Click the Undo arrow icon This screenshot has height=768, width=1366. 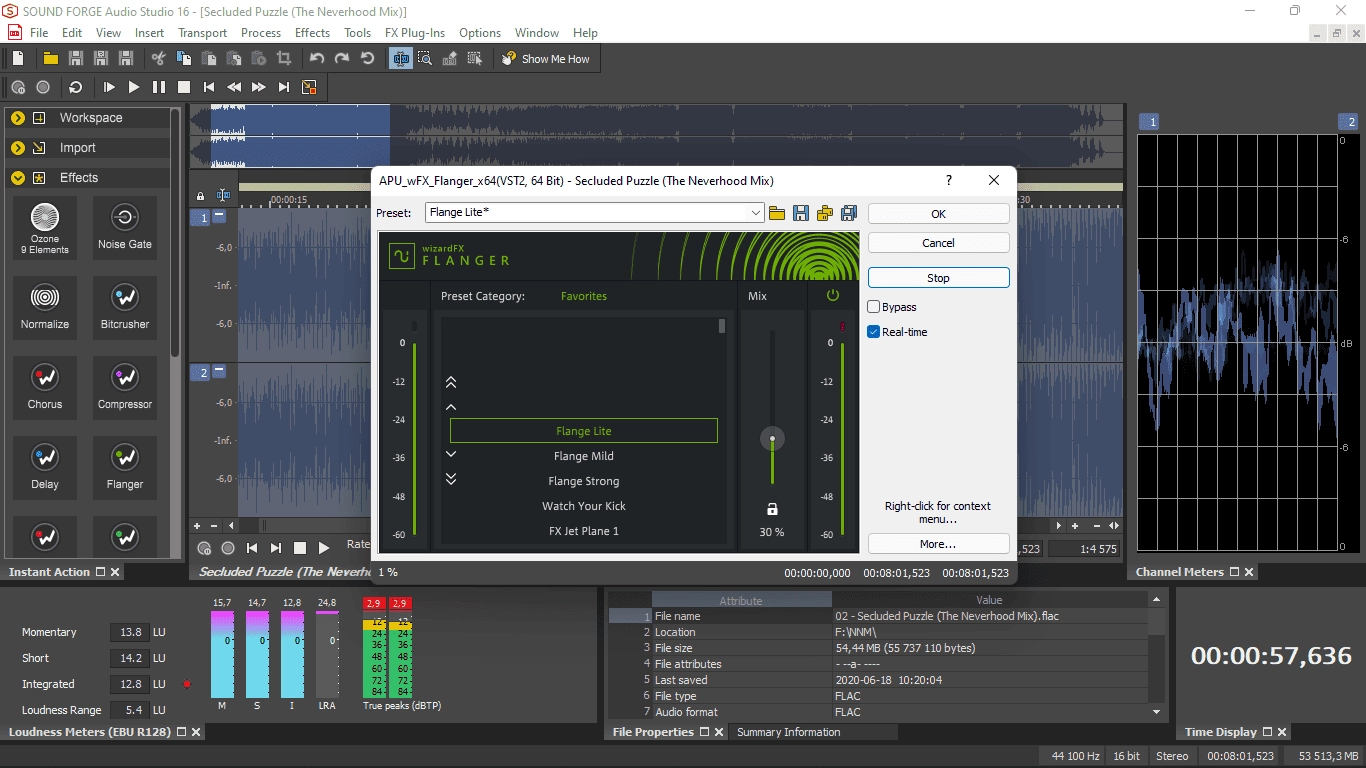point(317,59)
